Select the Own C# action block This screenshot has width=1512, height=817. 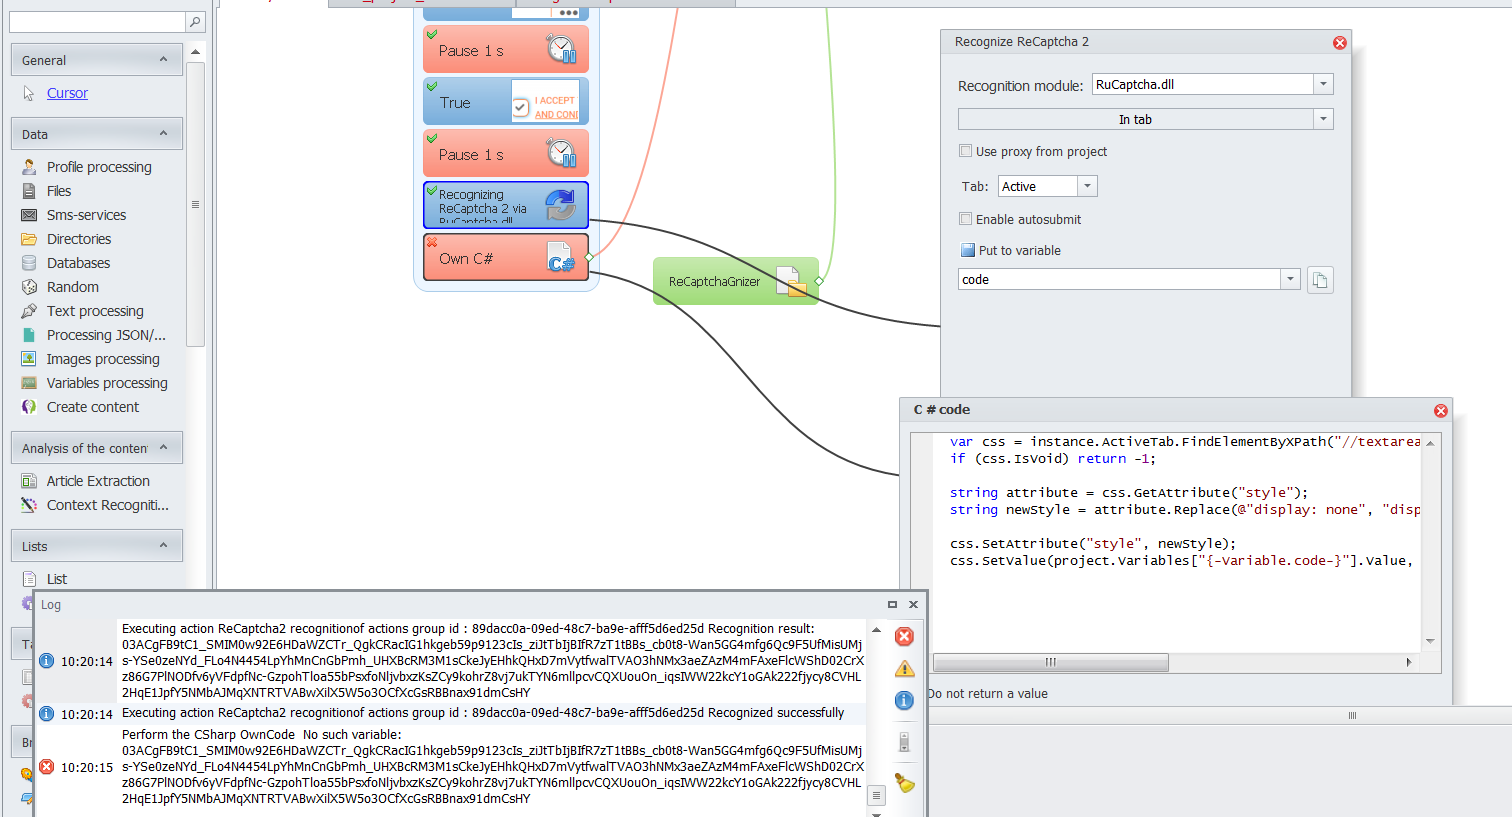505,259
